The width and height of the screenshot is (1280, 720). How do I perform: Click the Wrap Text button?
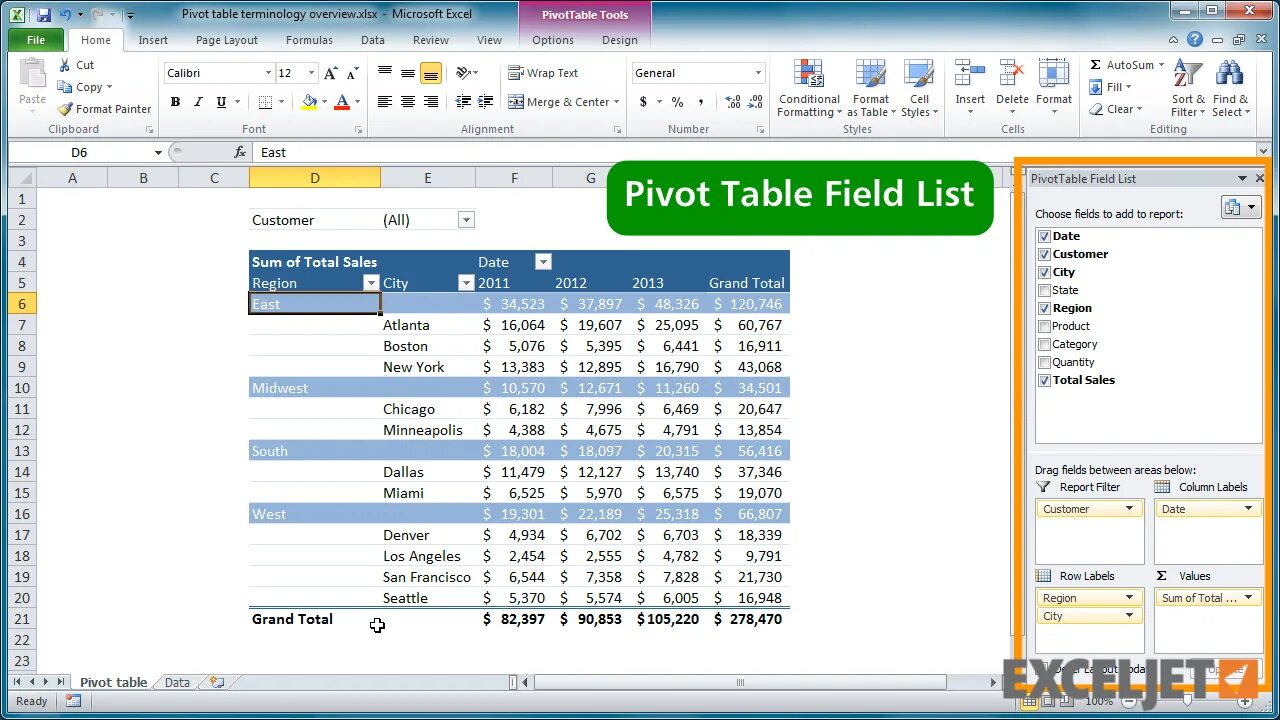coord(543,73)
